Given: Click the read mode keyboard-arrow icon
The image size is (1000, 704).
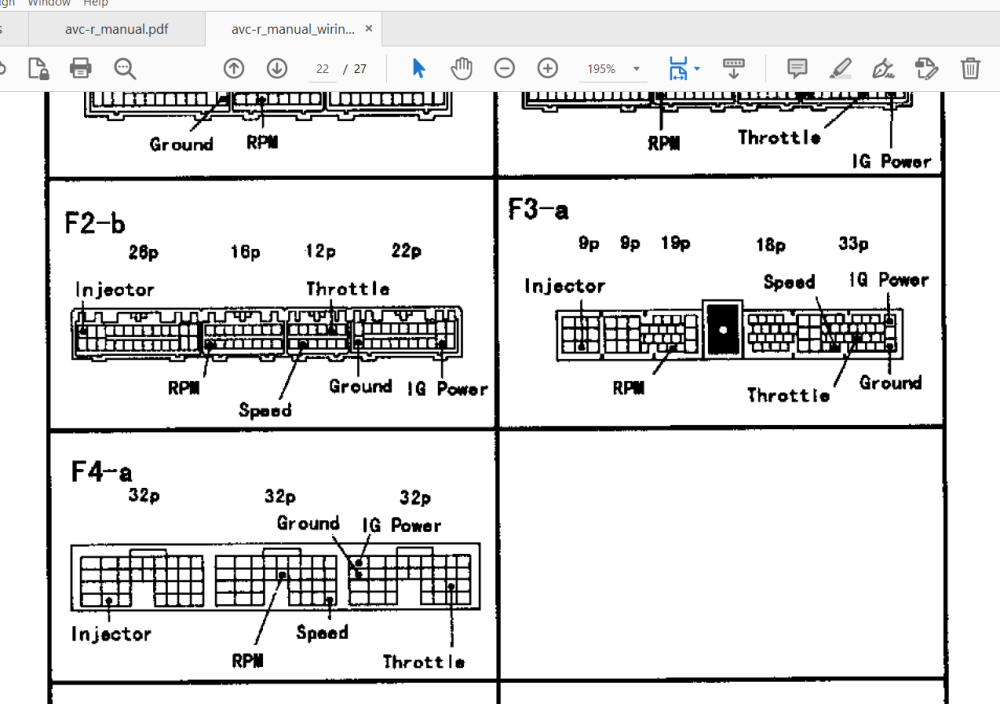Looking at the screenshot, I should 733,68.
